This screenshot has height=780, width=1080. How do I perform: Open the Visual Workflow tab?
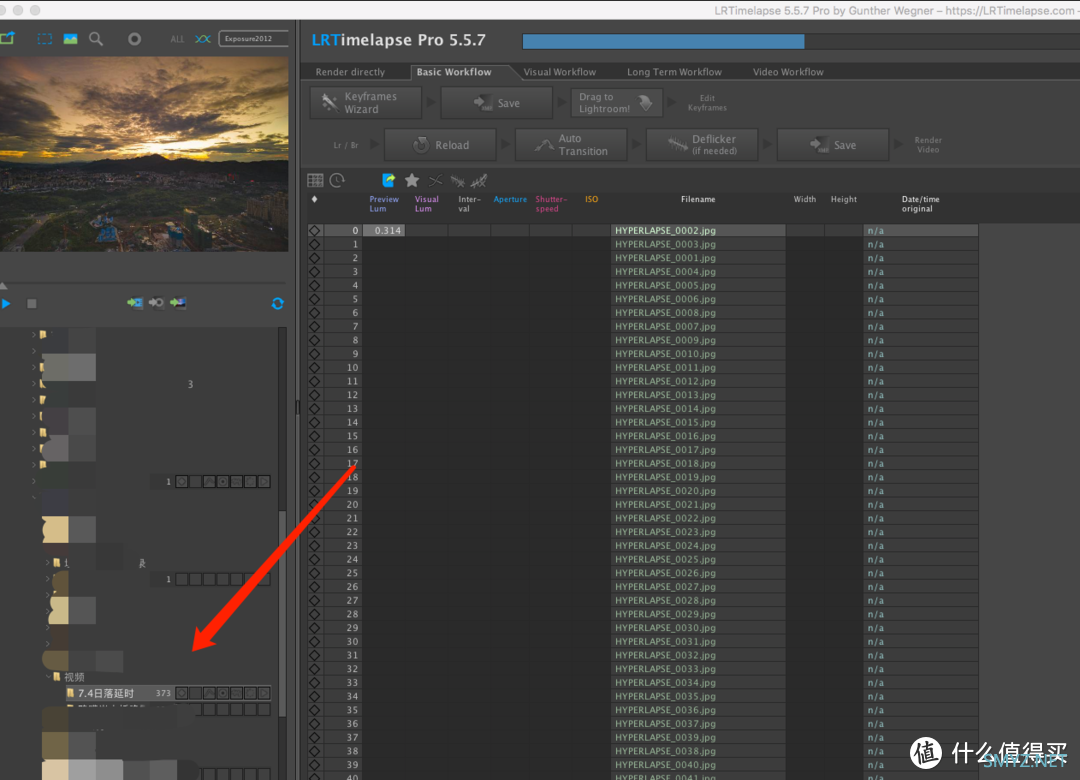pos(559,72)
